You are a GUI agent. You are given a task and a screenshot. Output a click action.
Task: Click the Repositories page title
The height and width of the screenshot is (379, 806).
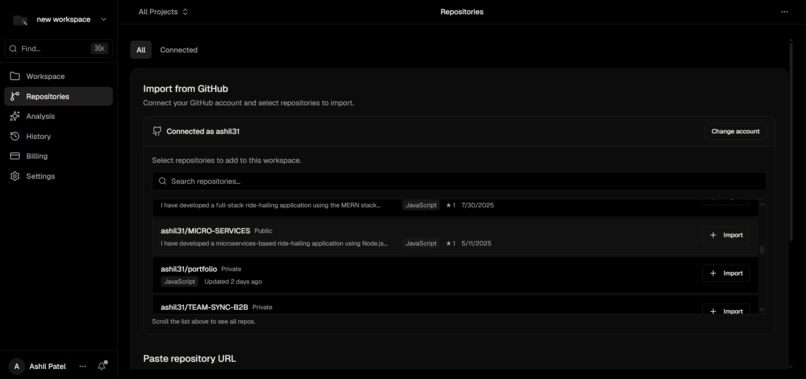pyautogui.click(x=462, y=12)
